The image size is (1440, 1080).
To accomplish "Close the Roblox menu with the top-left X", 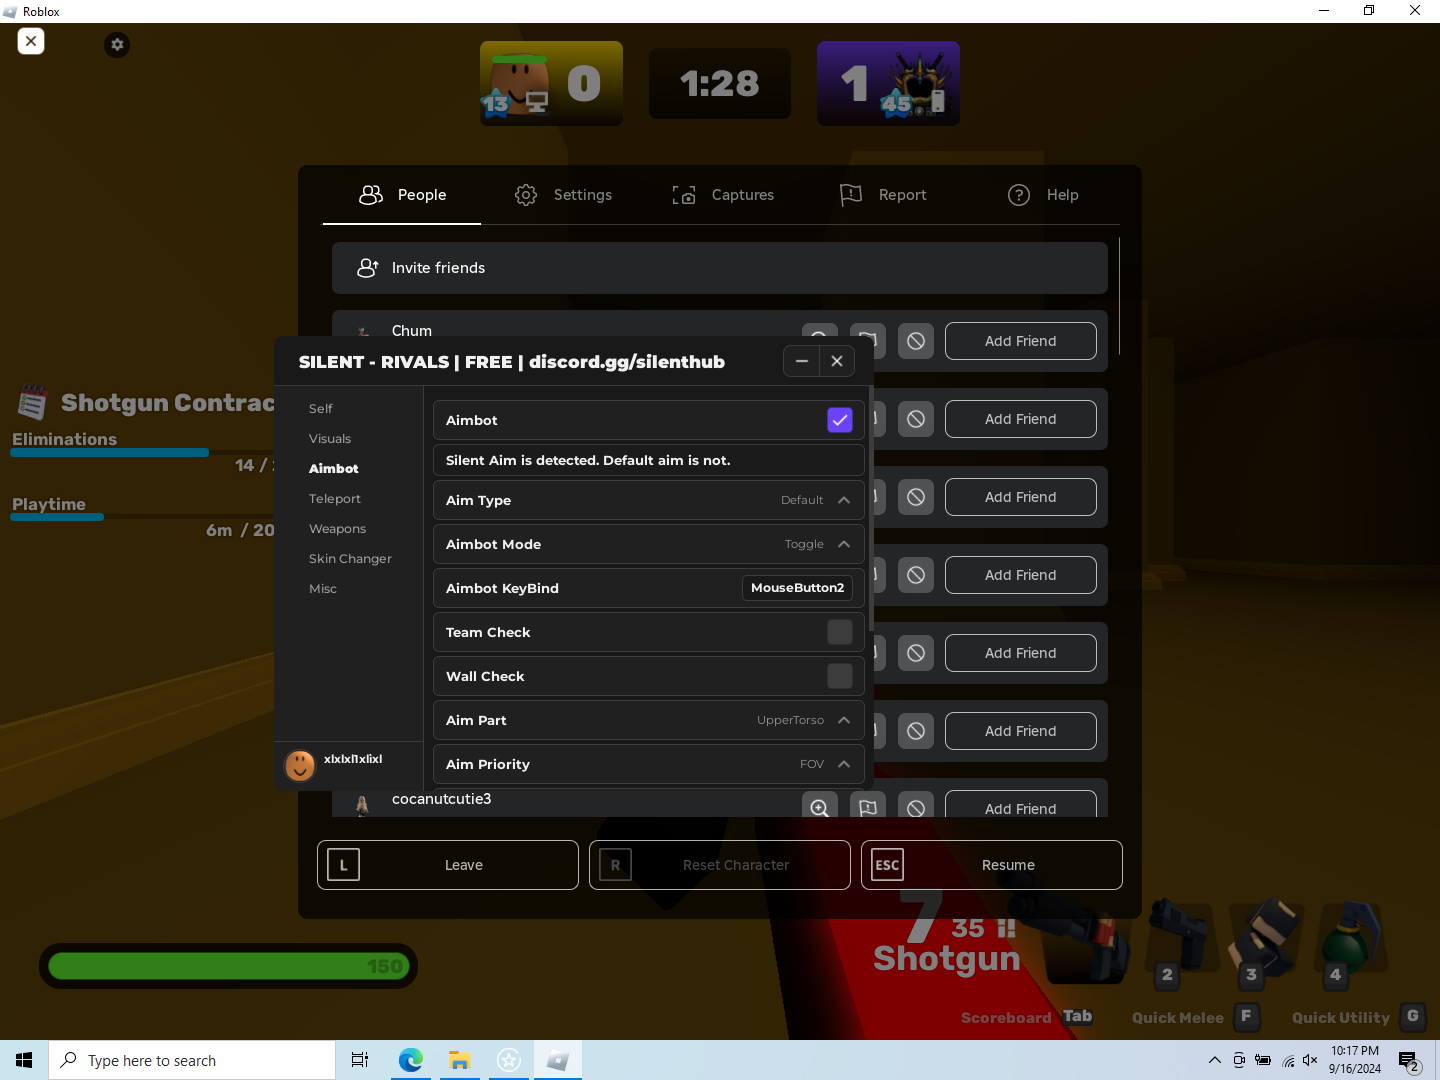I will click(x=31, y=41).
